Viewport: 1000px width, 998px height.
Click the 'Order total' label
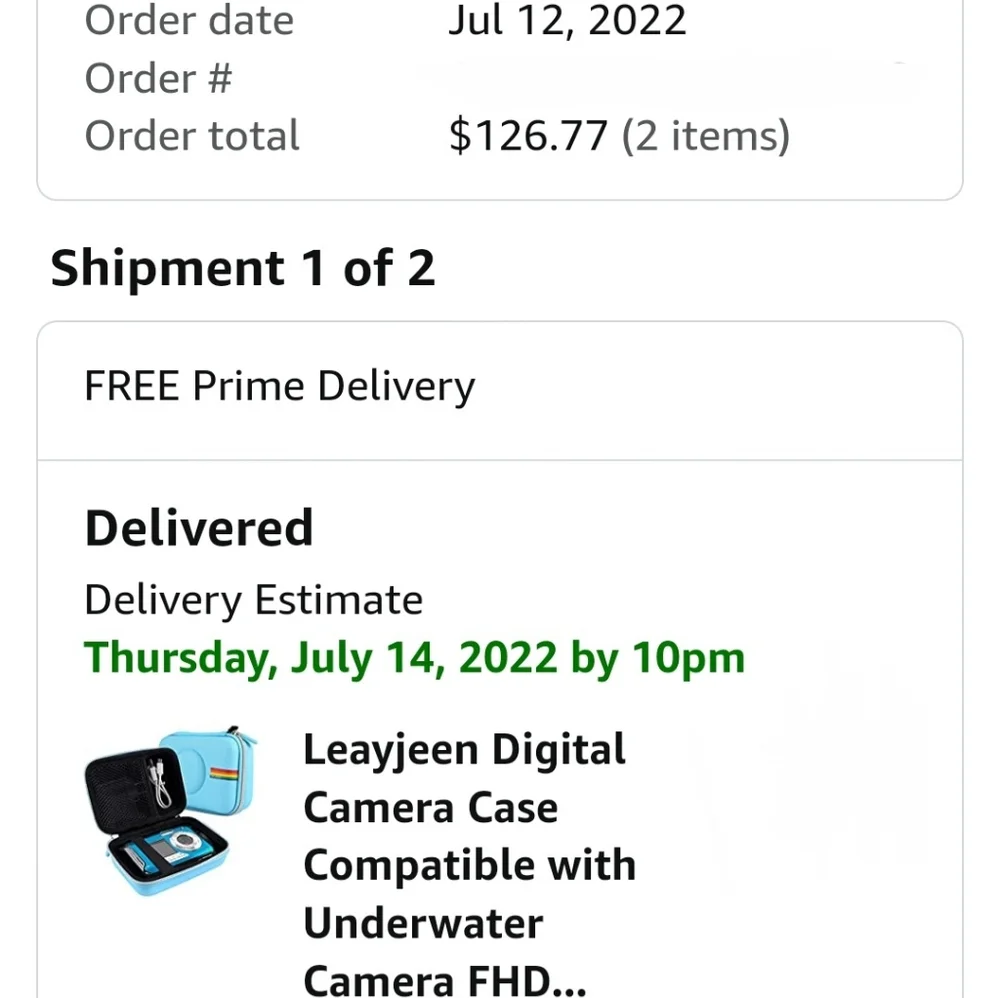[192, 136]
